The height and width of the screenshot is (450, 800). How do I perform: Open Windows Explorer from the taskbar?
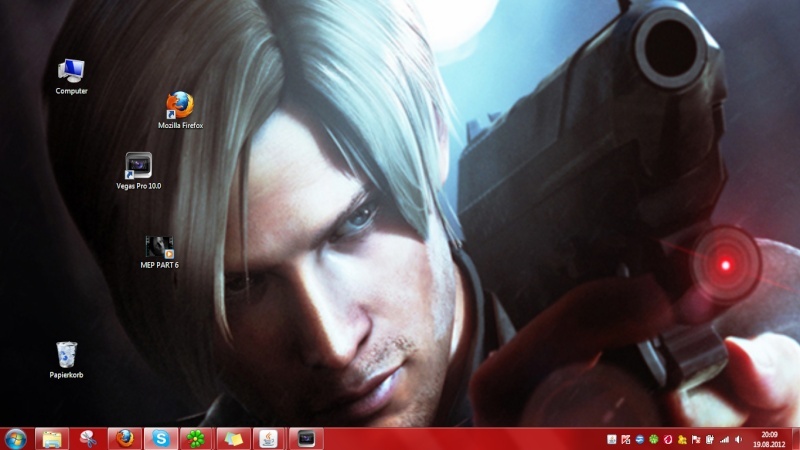point(52,439)
